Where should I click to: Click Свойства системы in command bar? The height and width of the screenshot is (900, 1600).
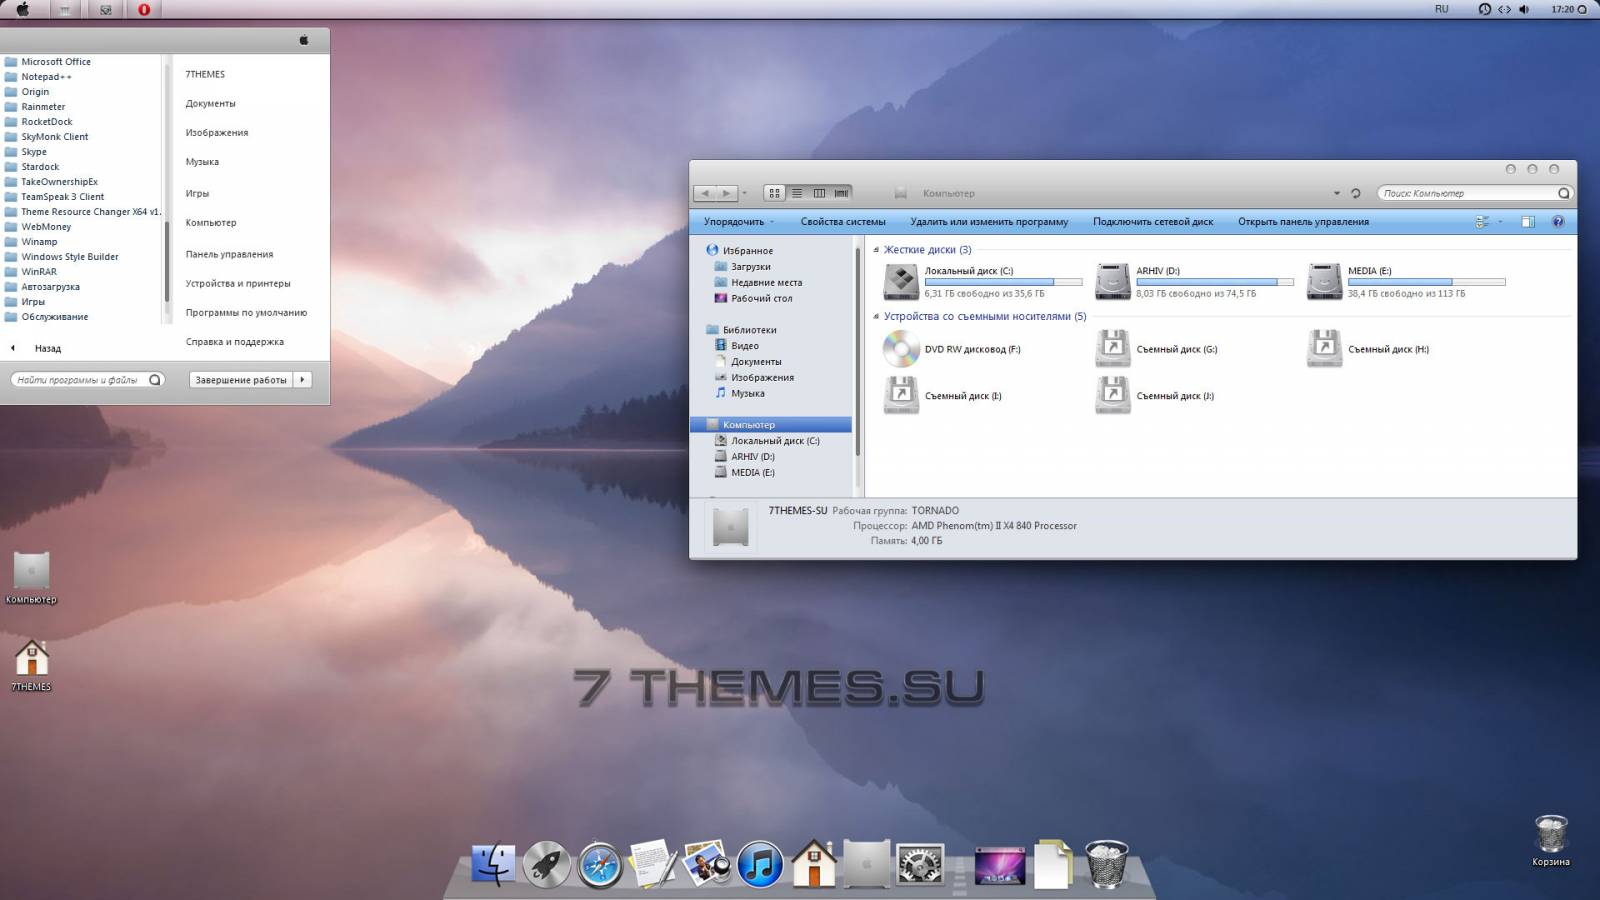[843, 222]
